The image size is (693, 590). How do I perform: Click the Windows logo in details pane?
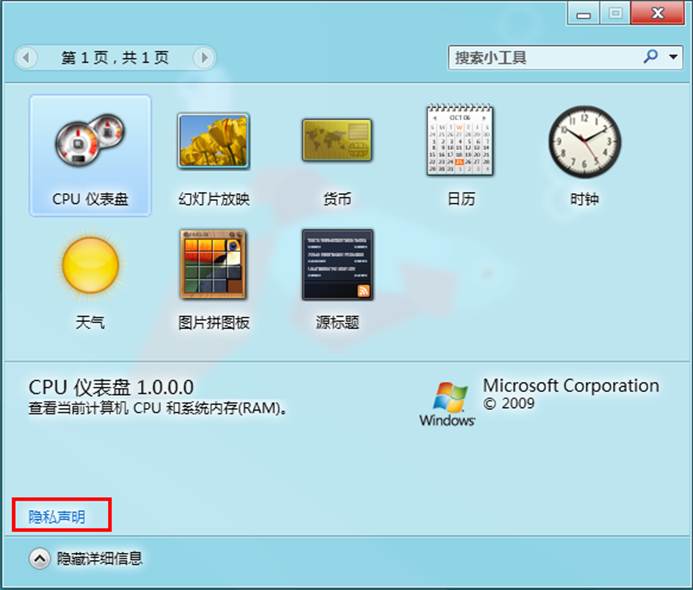448,403
